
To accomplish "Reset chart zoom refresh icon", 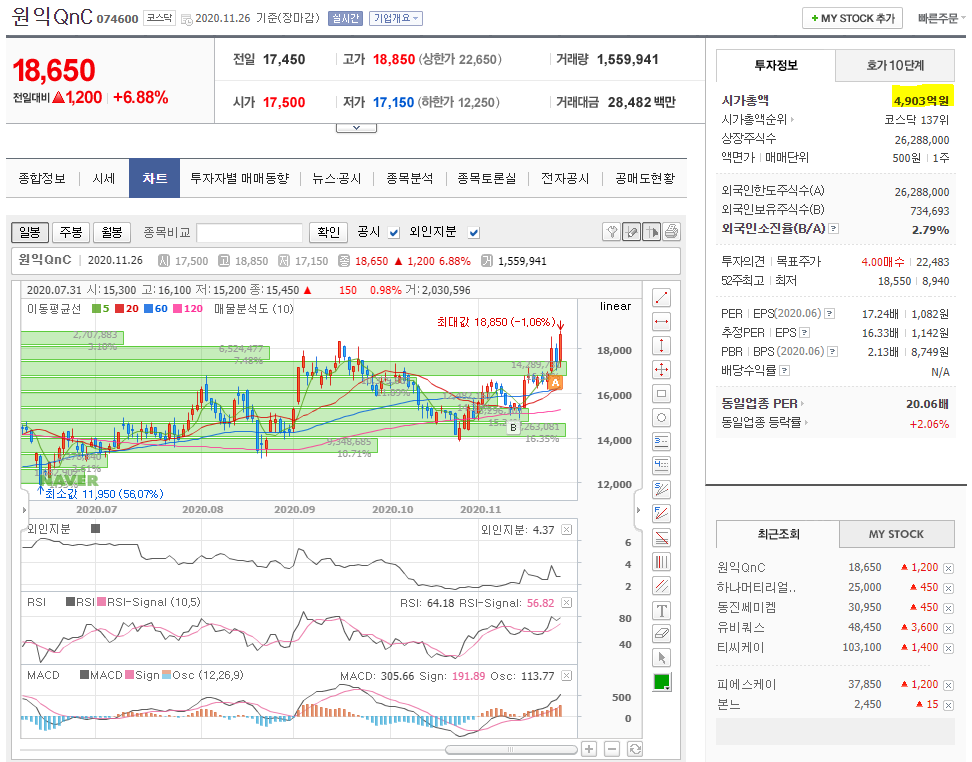I will (635, 749).
